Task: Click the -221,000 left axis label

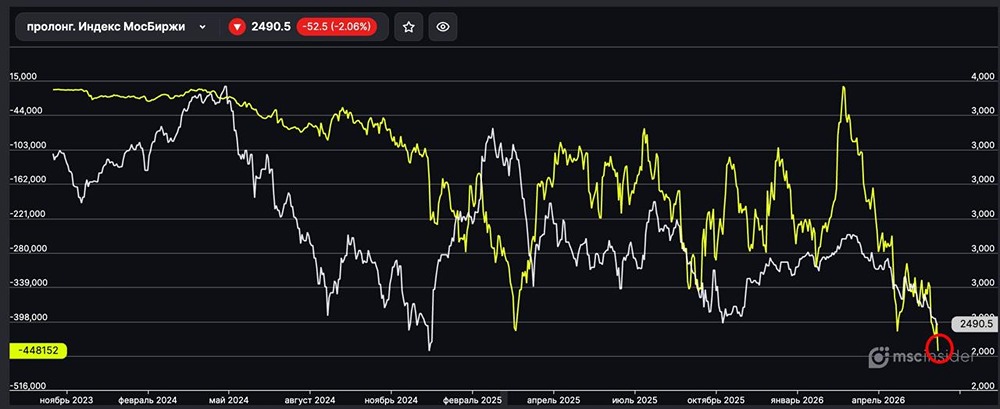Action: coord(27,214)
